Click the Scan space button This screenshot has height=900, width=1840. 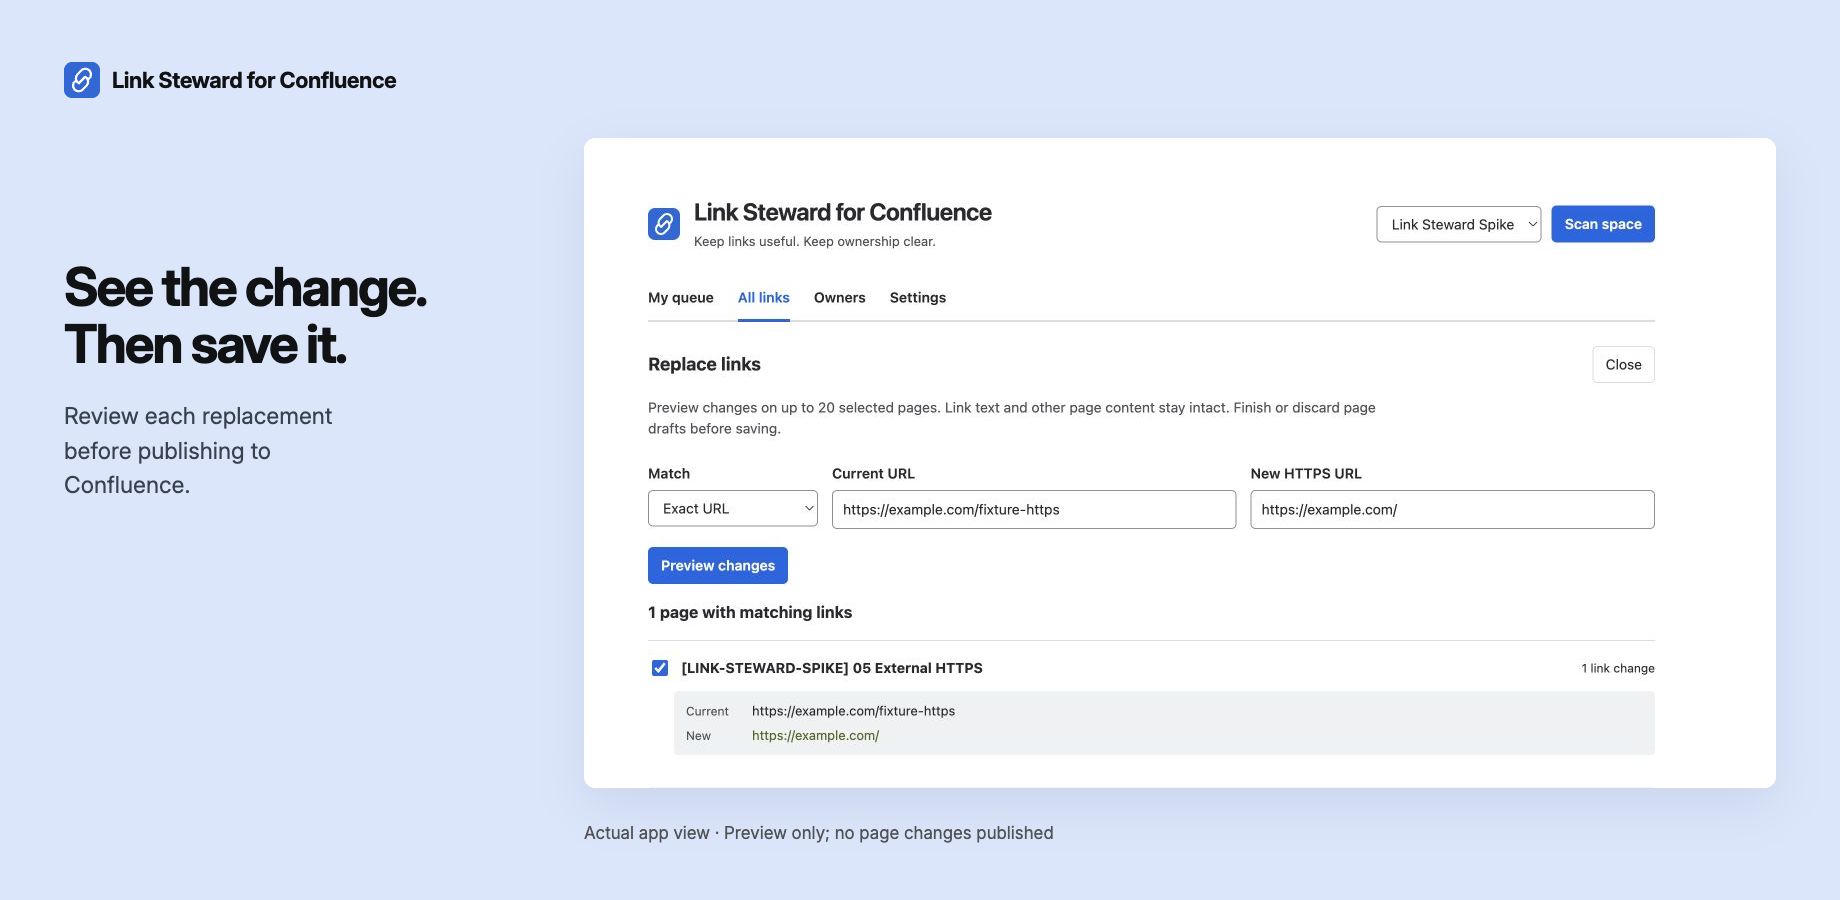1603,224
